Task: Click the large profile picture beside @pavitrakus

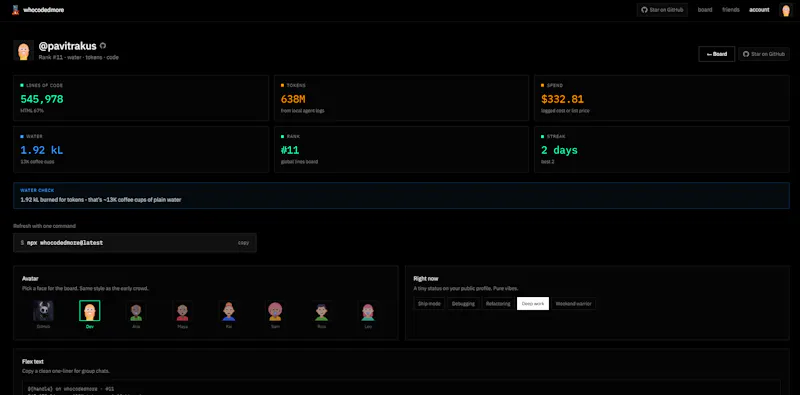Action: click(x=23, y=51)
